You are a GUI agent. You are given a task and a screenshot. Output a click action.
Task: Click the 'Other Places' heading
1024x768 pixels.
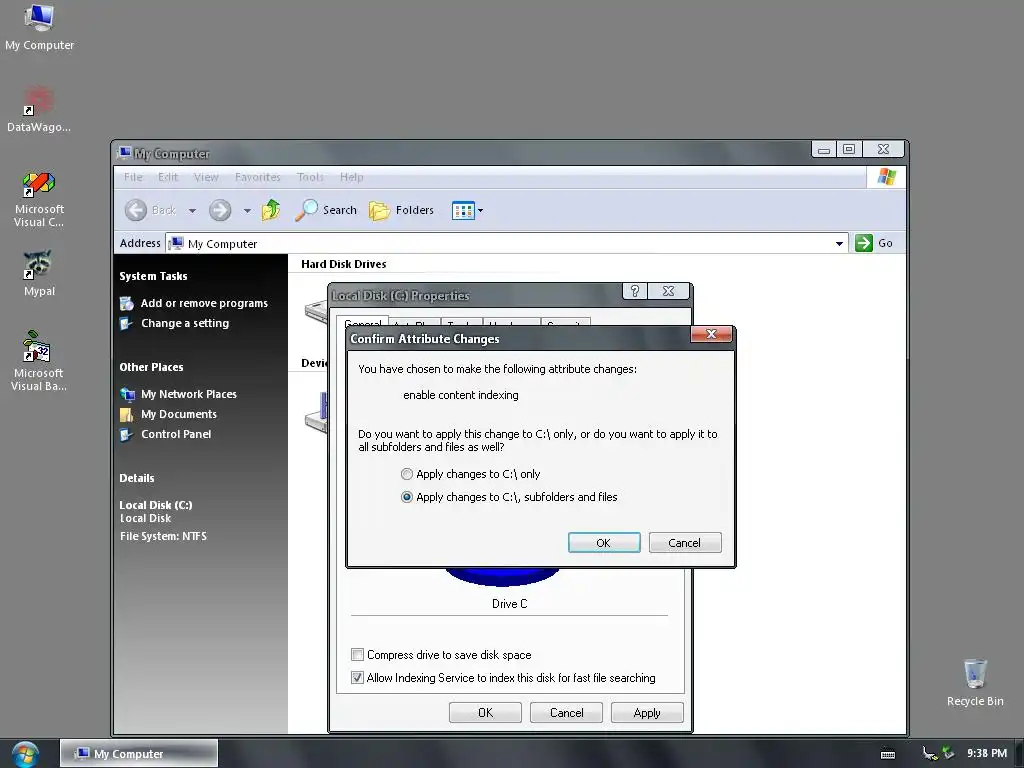coord(152,367)
